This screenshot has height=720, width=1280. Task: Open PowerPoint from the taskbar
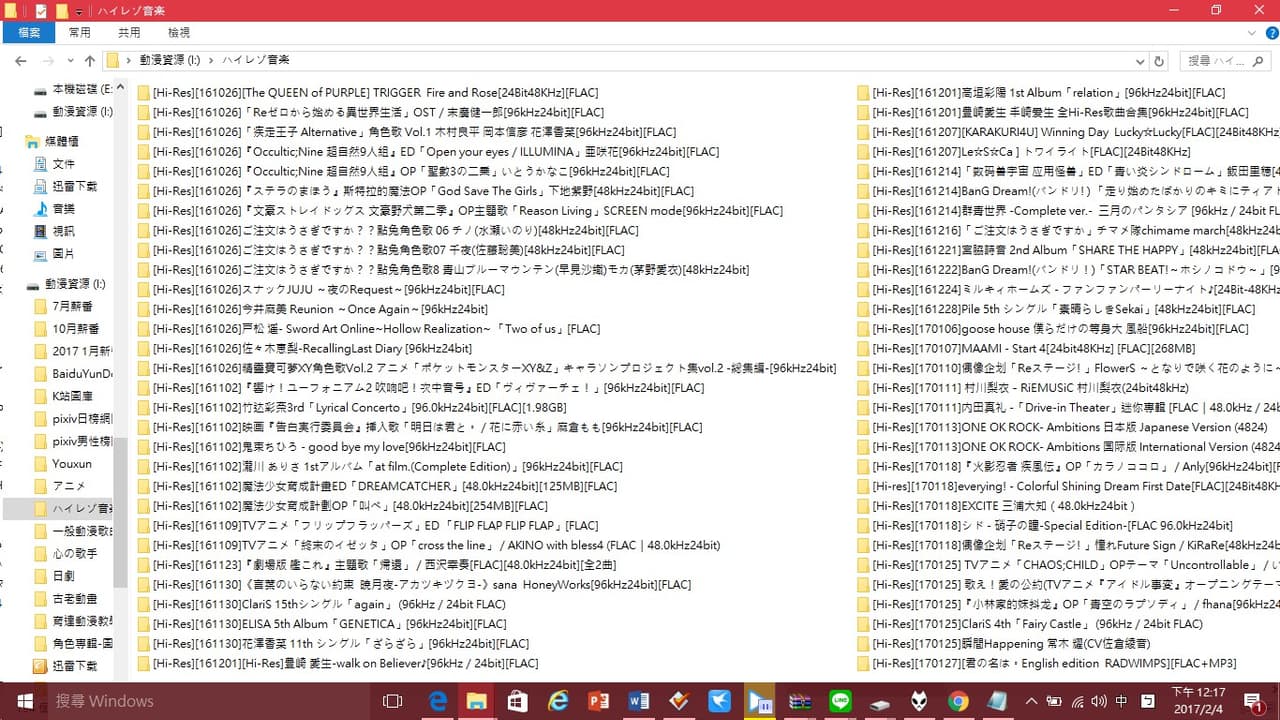pos(599,701)
